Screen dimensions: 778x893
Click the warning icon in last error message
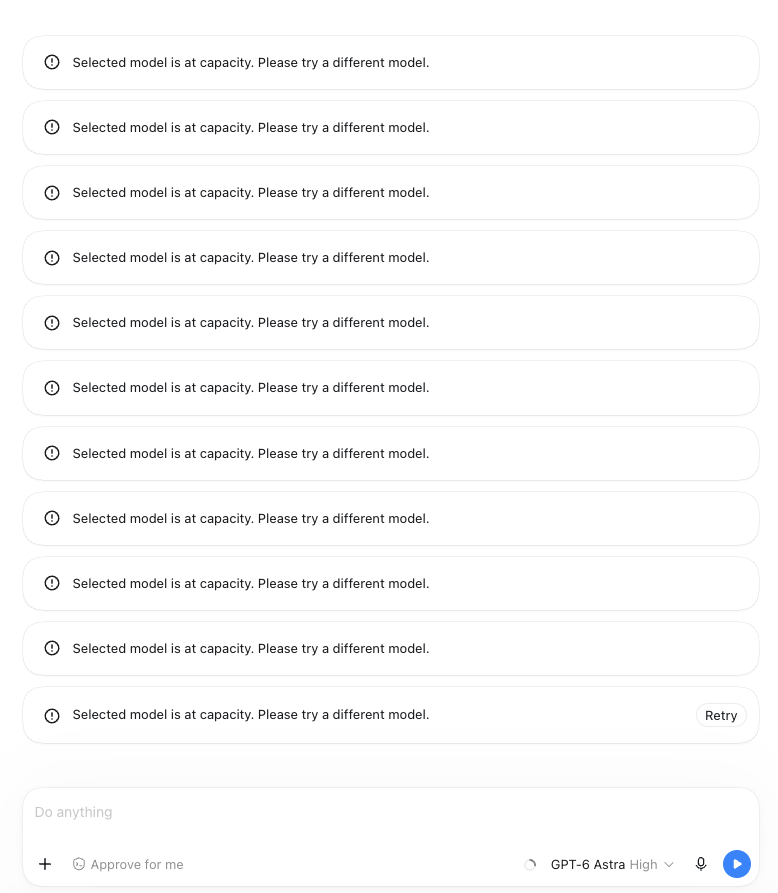pyautogui.click(x=52, y=715)
